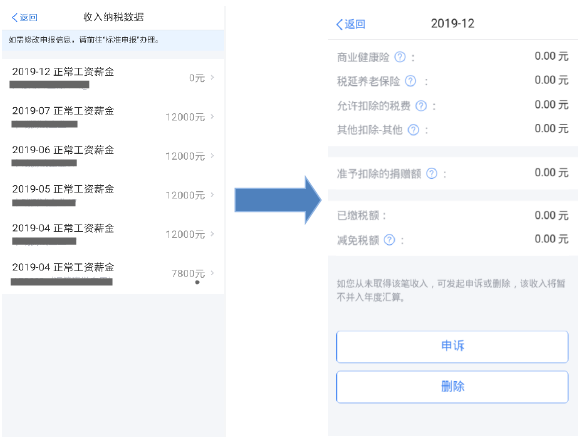Click the 删除 button
The height and width of the screenshot is (444, 585).
click(x=452, y=387)
